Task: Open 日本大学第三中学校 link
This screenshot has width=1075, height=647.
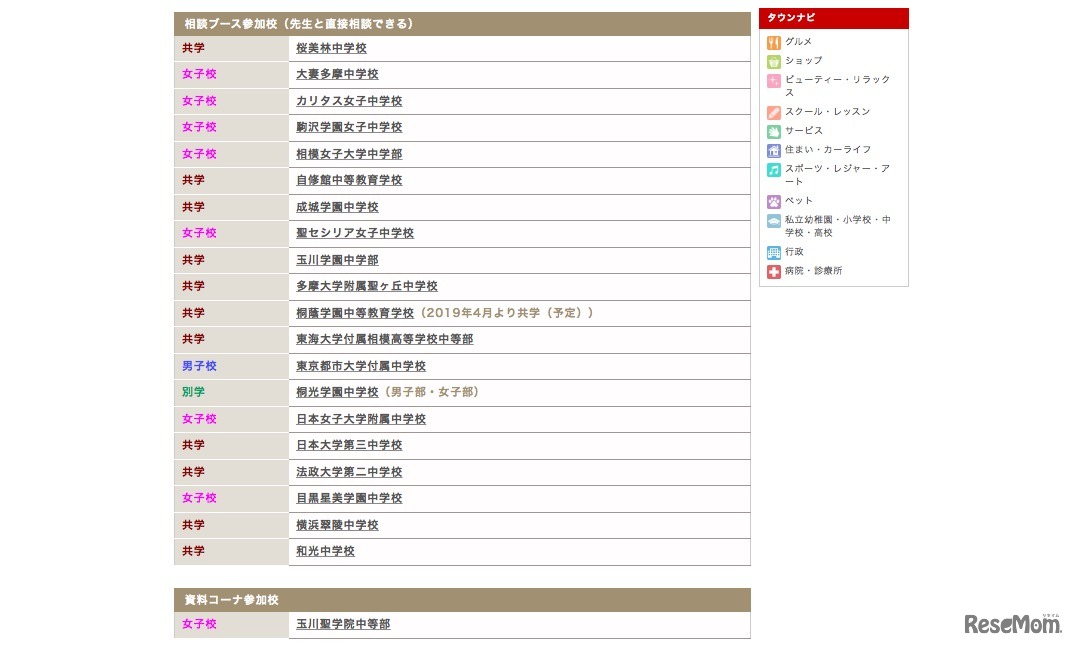Action: click(349, 445)
